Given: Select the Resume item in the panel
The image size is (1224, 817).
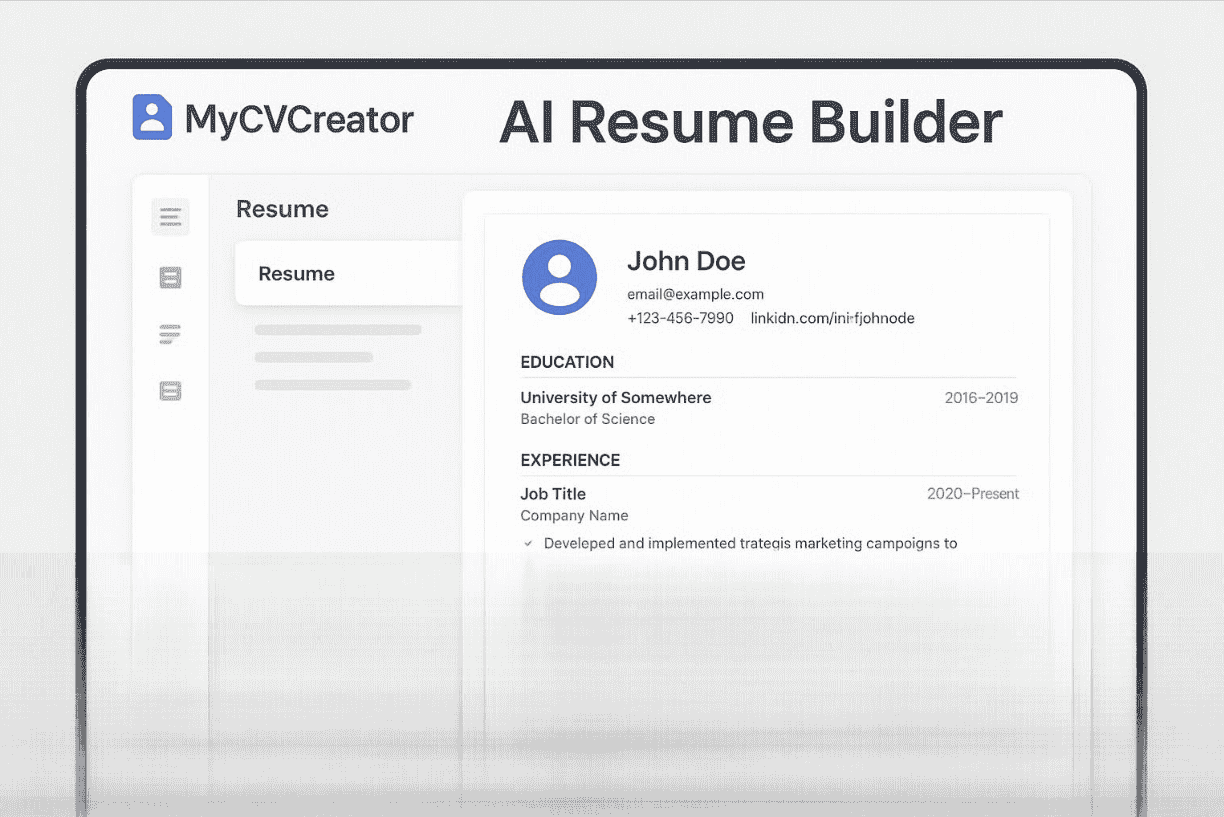Looking at the screenshot, I should tap(349, 273).
